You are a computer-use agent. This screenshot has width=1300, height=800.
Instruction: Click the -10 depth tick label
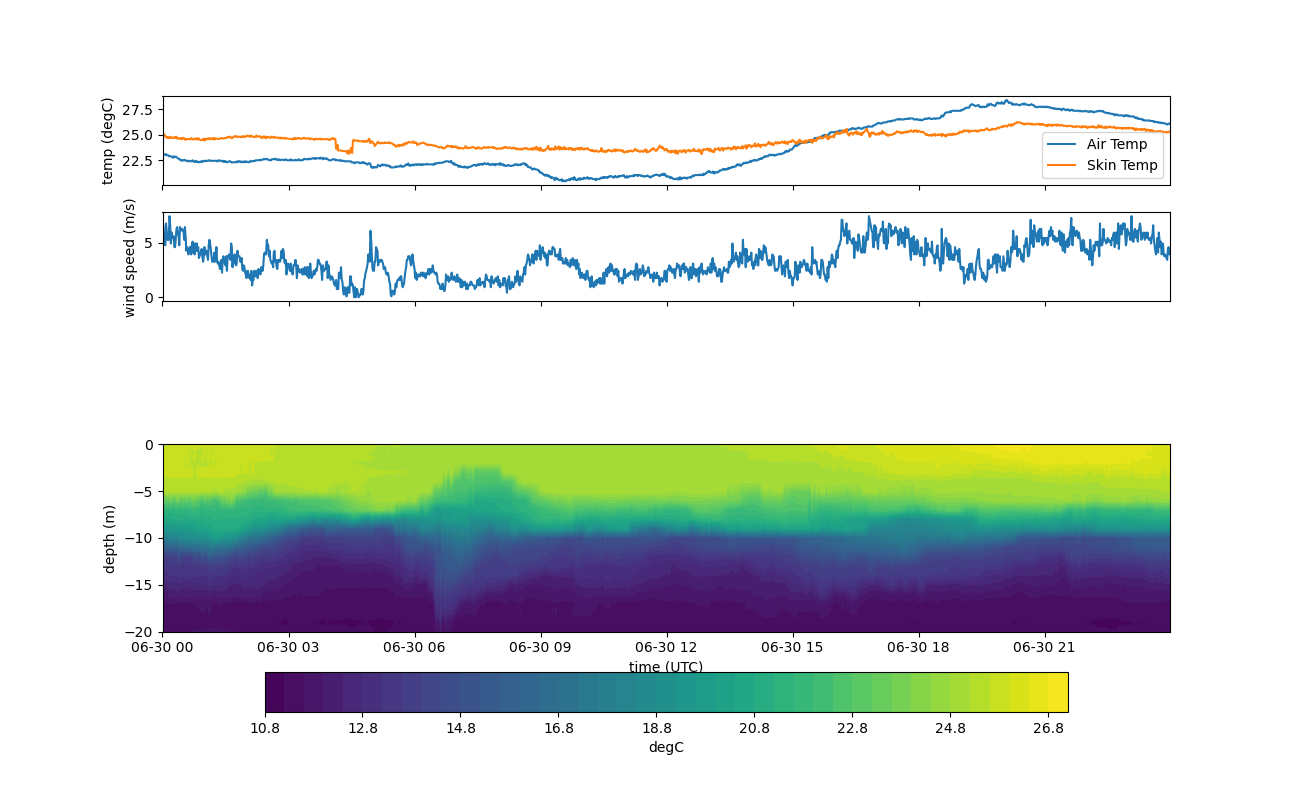(138, 539)
